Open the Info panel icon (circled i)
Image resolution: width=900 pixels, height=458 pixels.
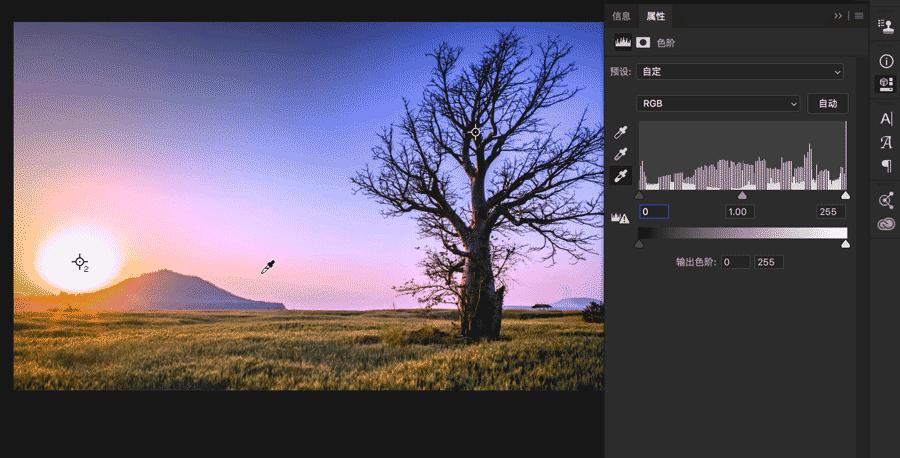coord(886,61)
